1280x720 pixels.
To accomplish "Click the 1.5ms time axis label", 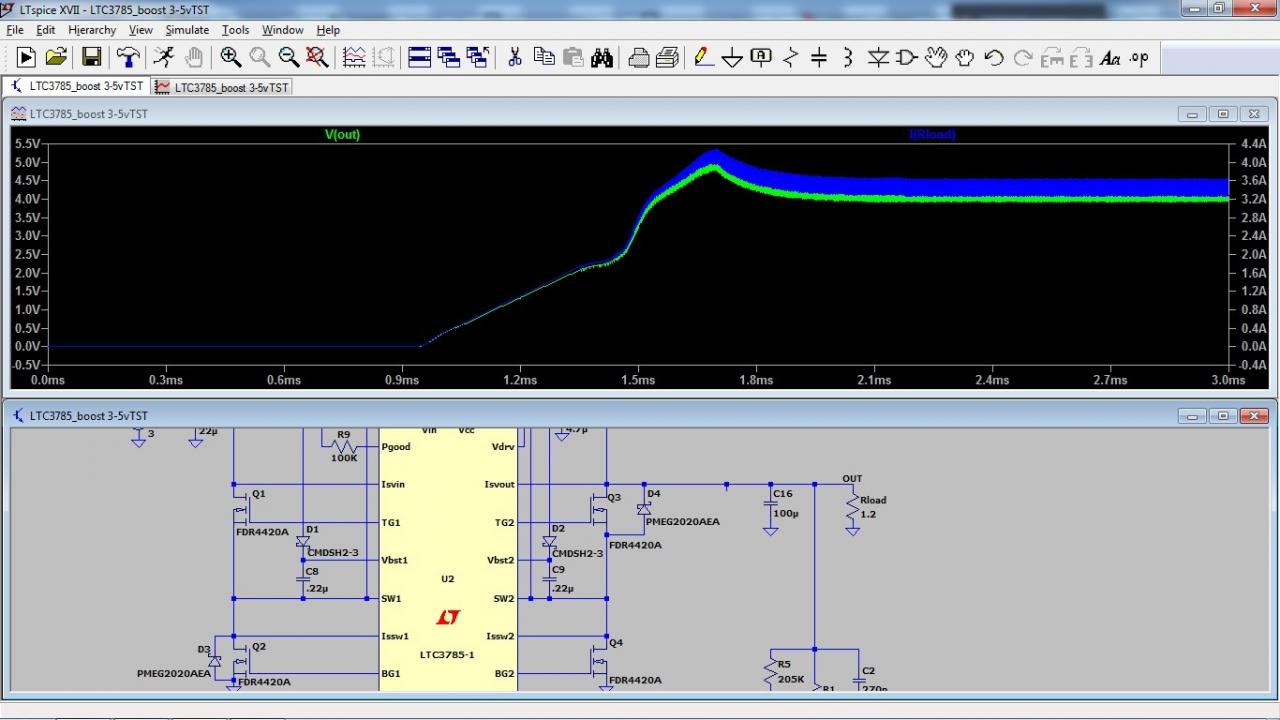I will [638, 380].
